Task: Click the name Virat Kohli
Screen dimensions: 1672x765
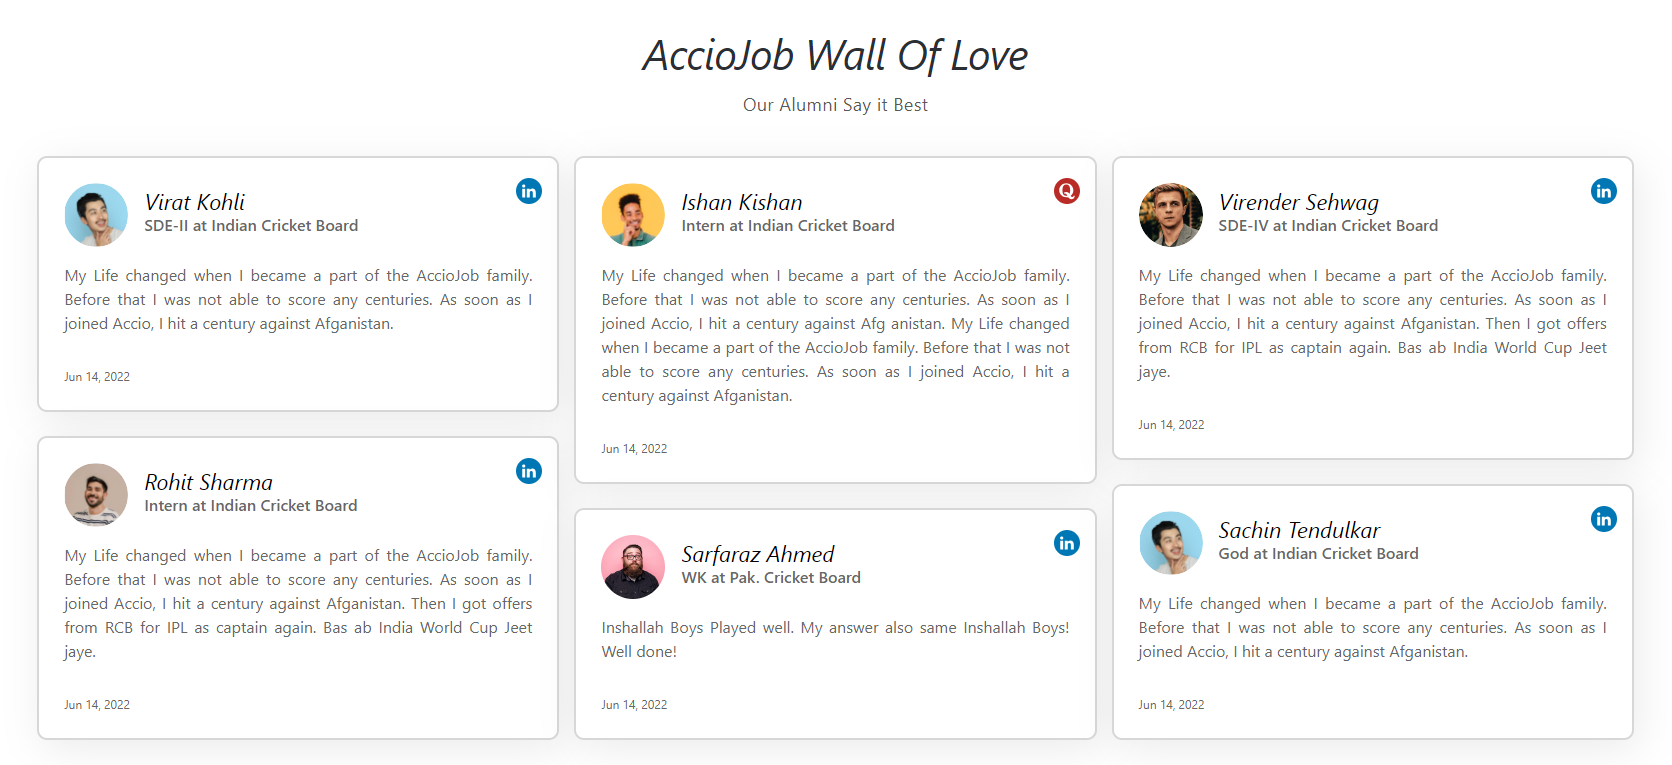Action: [195, 202]
